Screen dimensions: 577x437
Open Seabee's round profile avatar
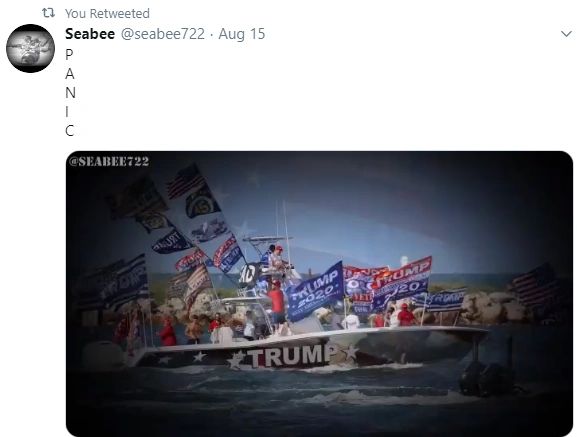coord(31,48)
